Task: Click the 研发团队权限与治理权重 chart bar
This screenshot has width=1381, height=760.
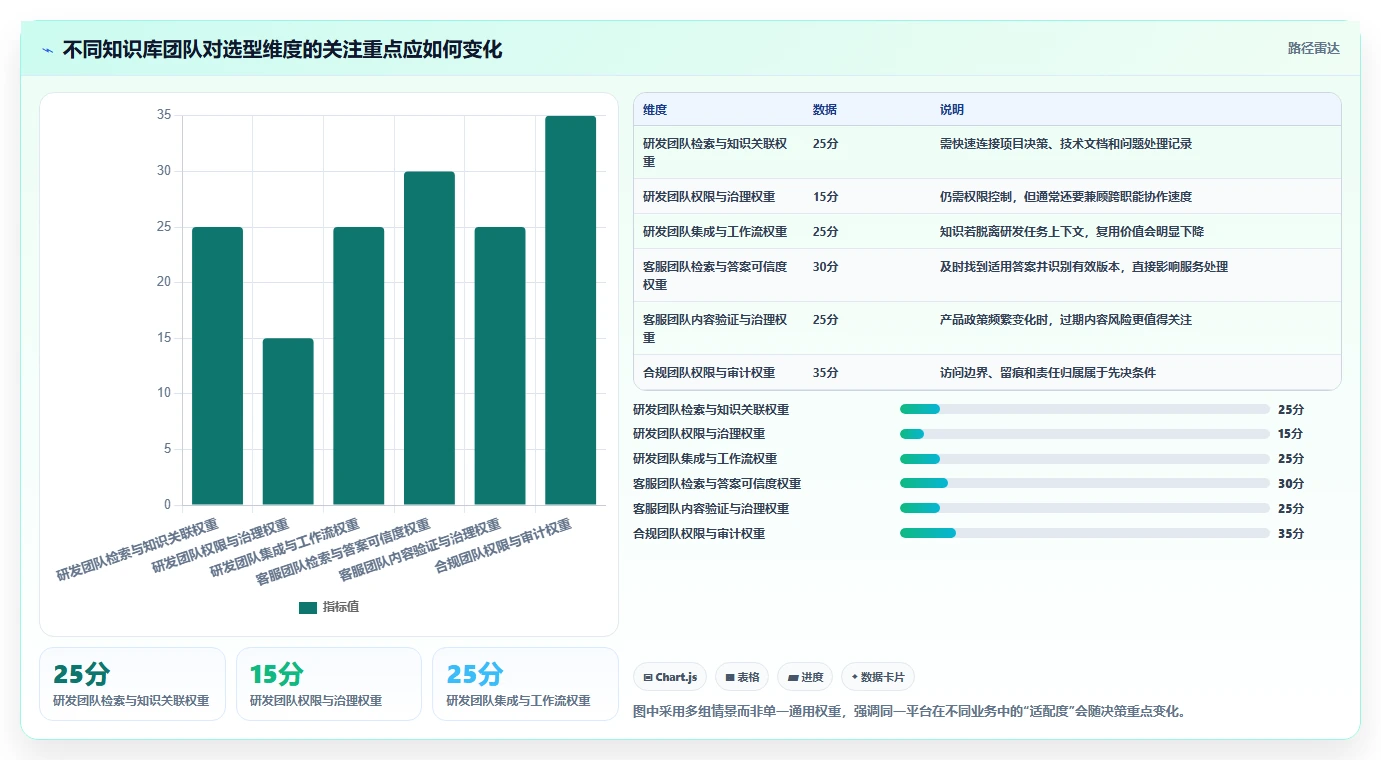Action: [288, 422]
